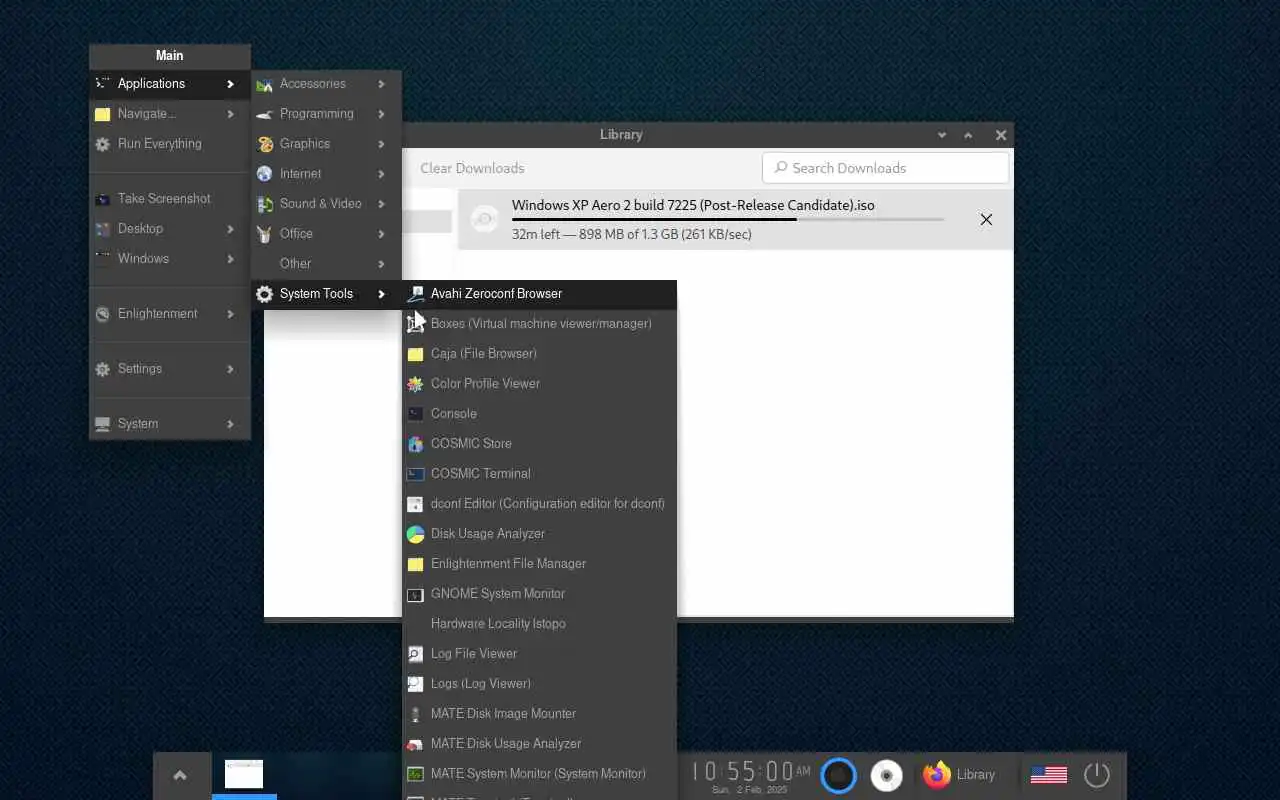The image size is (1280, 800).
Task: Click the System Tools gear icon
Action: pos(264,294)
